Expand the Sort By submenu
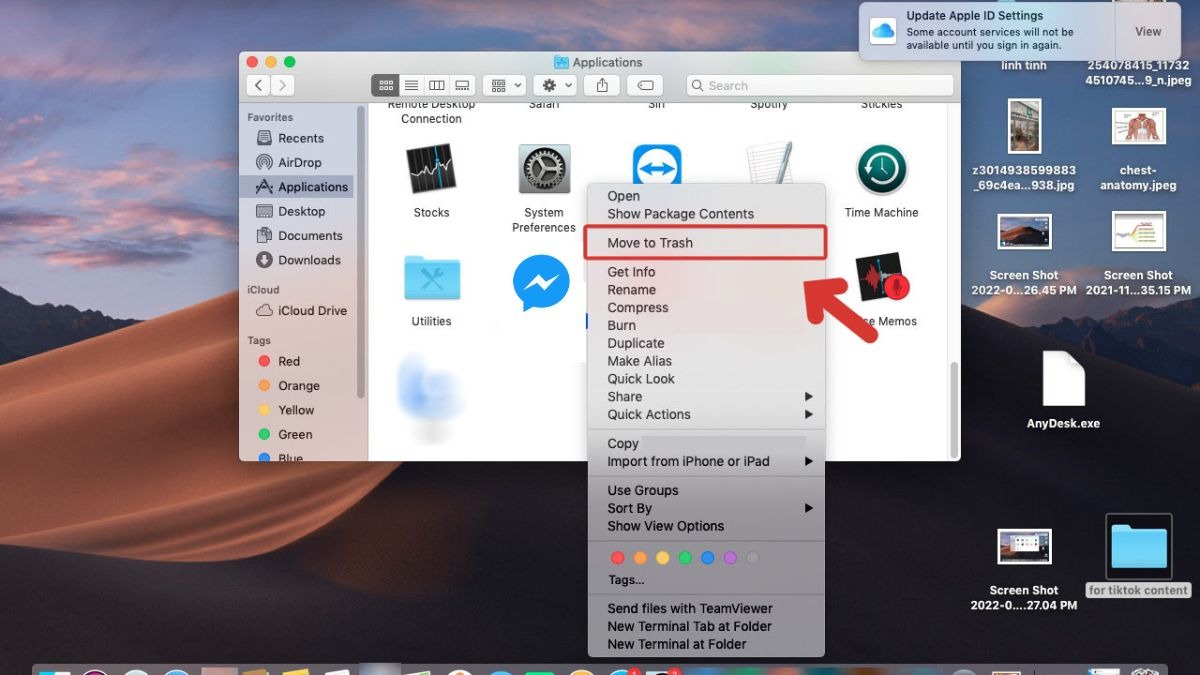This screenshot has height=675, width=1200. (706, 508)
